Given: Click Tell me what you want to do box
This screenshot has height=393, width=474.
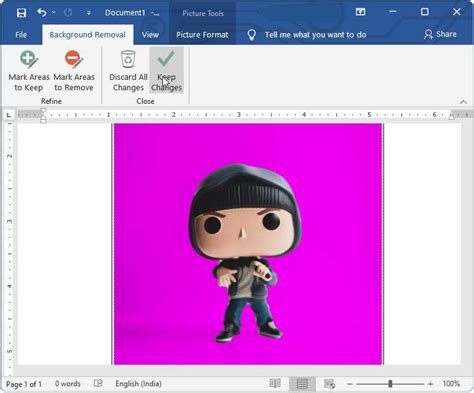Looking at the screenshot, I should (315, 35).
